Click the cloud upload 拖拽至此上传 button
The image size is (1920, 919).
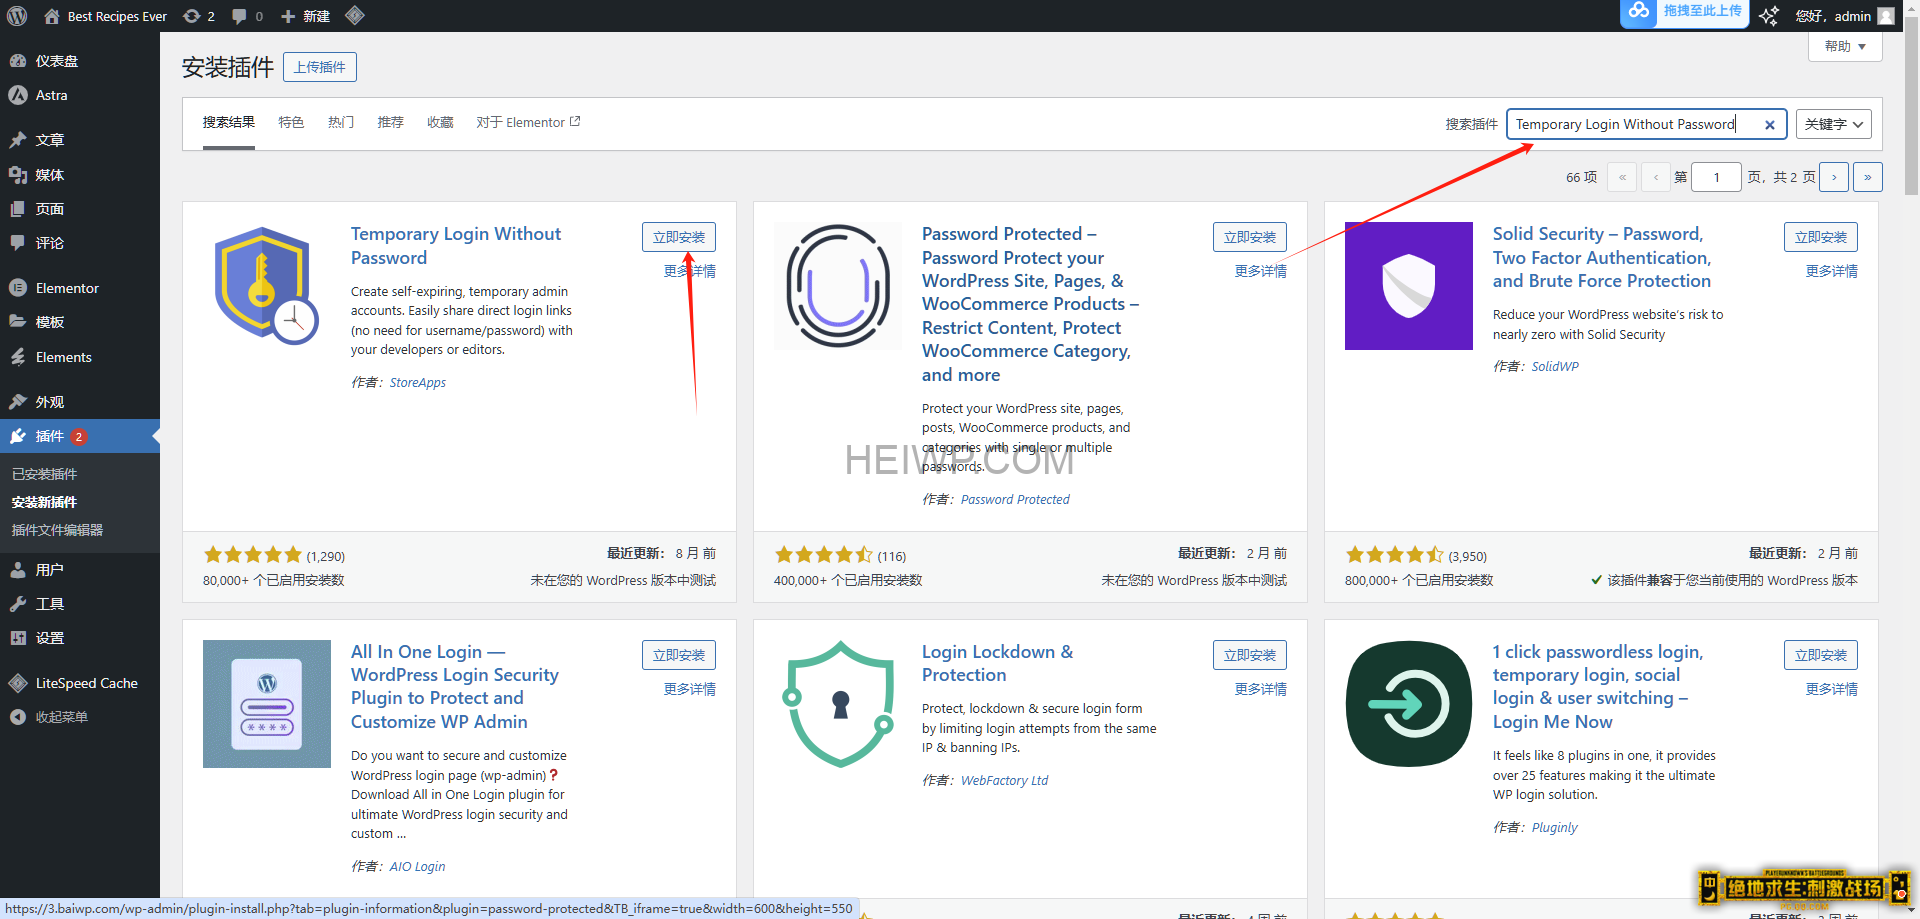click(x=1684, y=12)
